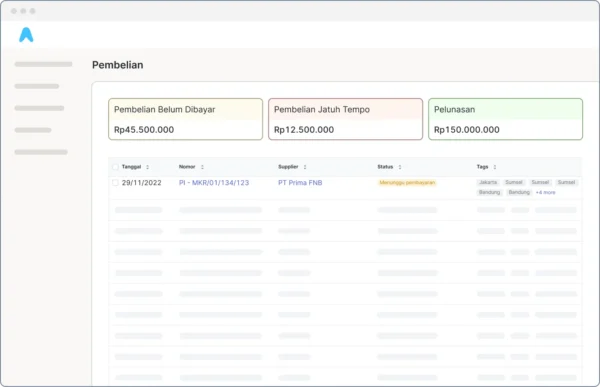Select the Pembelian Belum Dibayar card
Image resolution: width=600 pixels, height=387 pixels.
[x=186, y=119]
